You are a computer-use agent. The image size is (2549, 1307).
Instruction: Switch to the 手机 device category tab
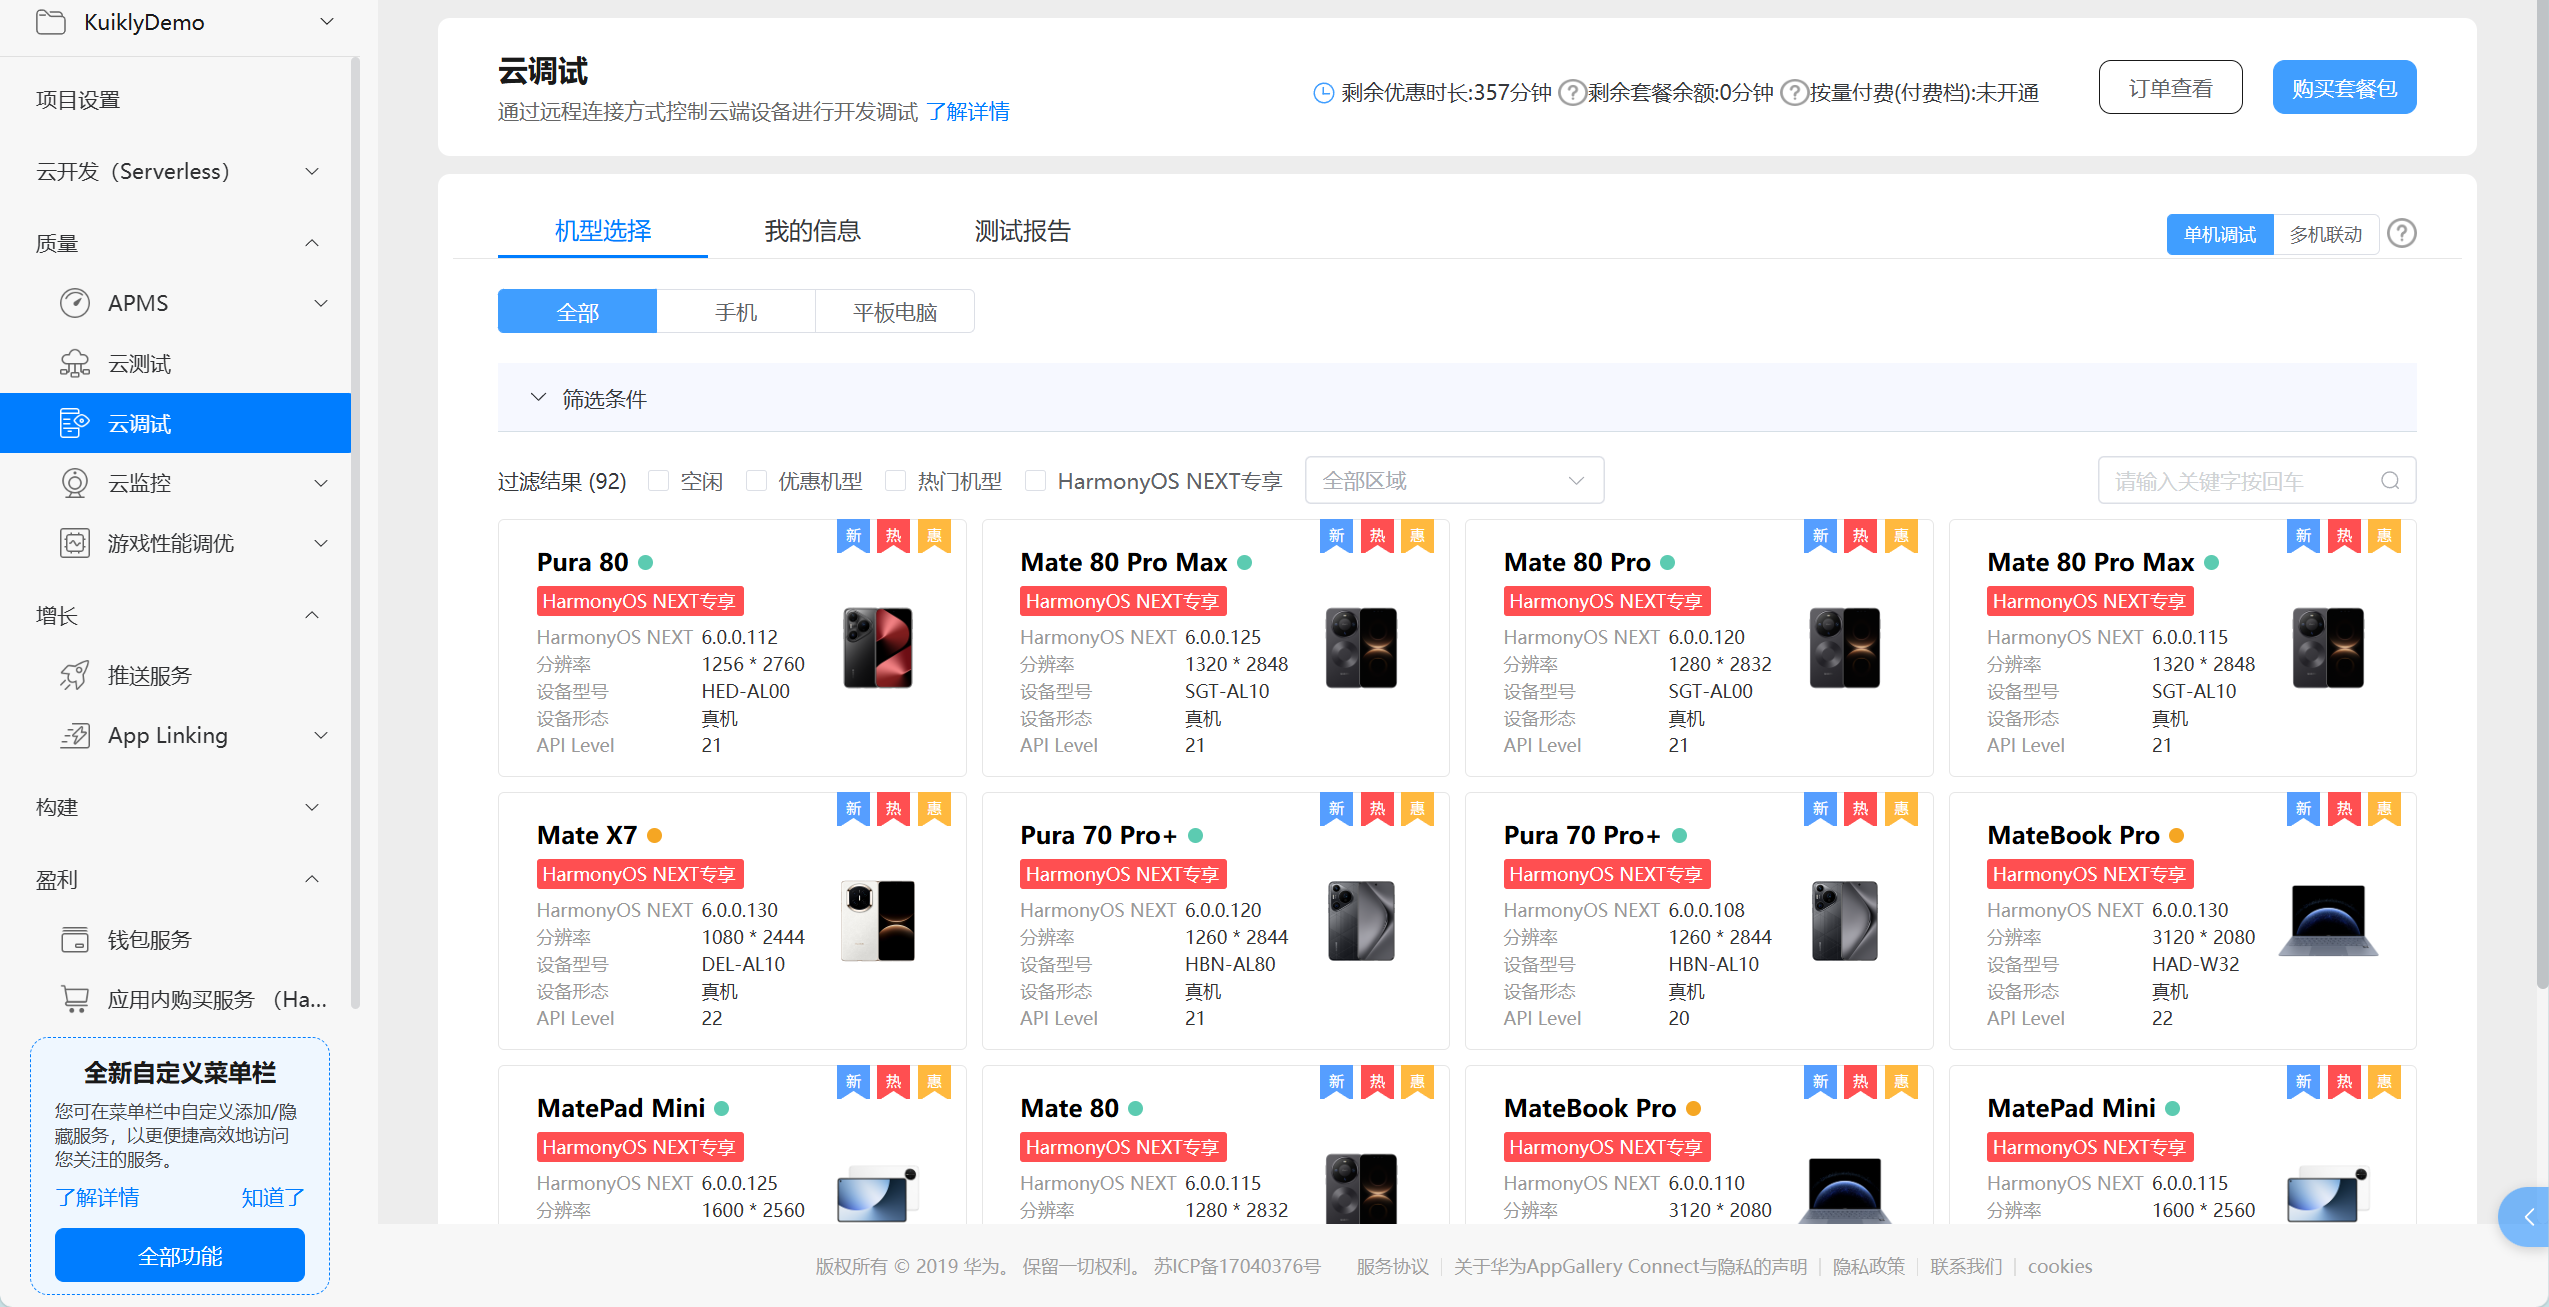[x=736, y=311]
